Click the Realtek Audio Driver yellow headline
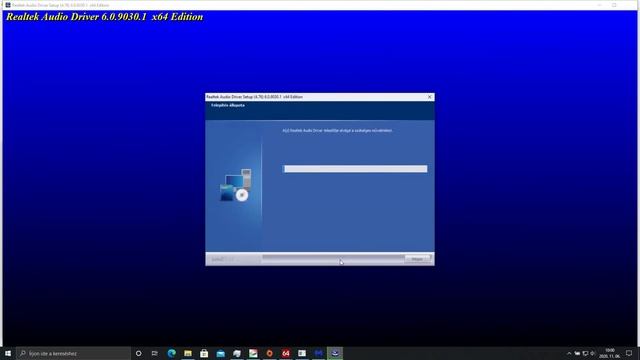640x360 pixels. (x=104, y=17)
